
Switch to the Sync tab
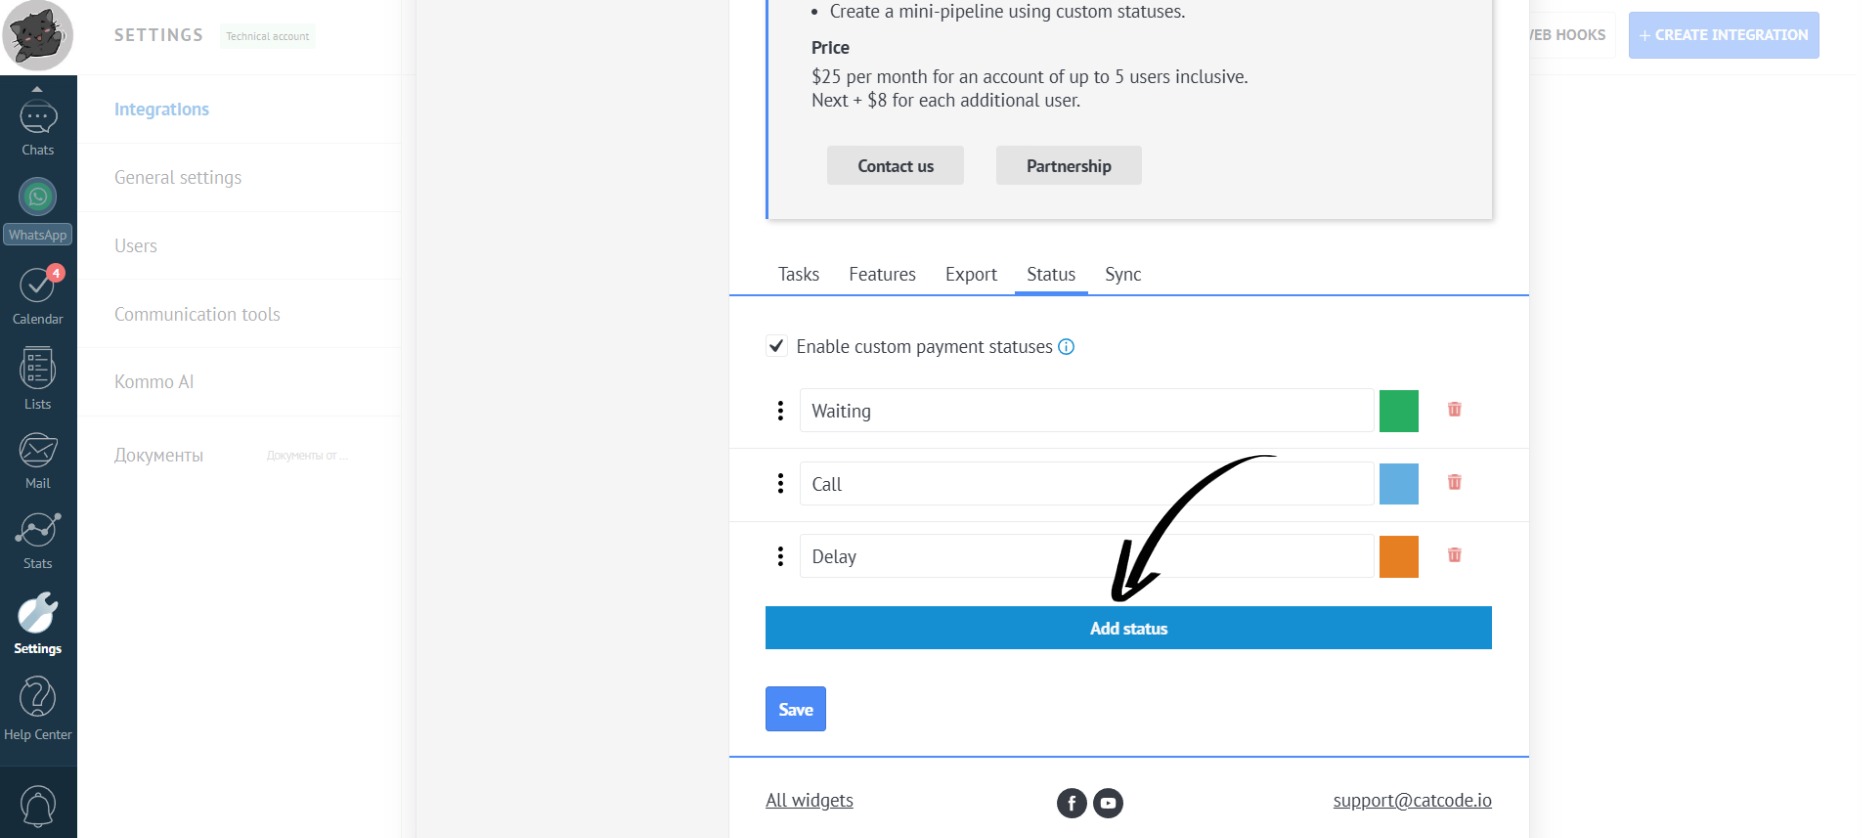[1122, 274]
